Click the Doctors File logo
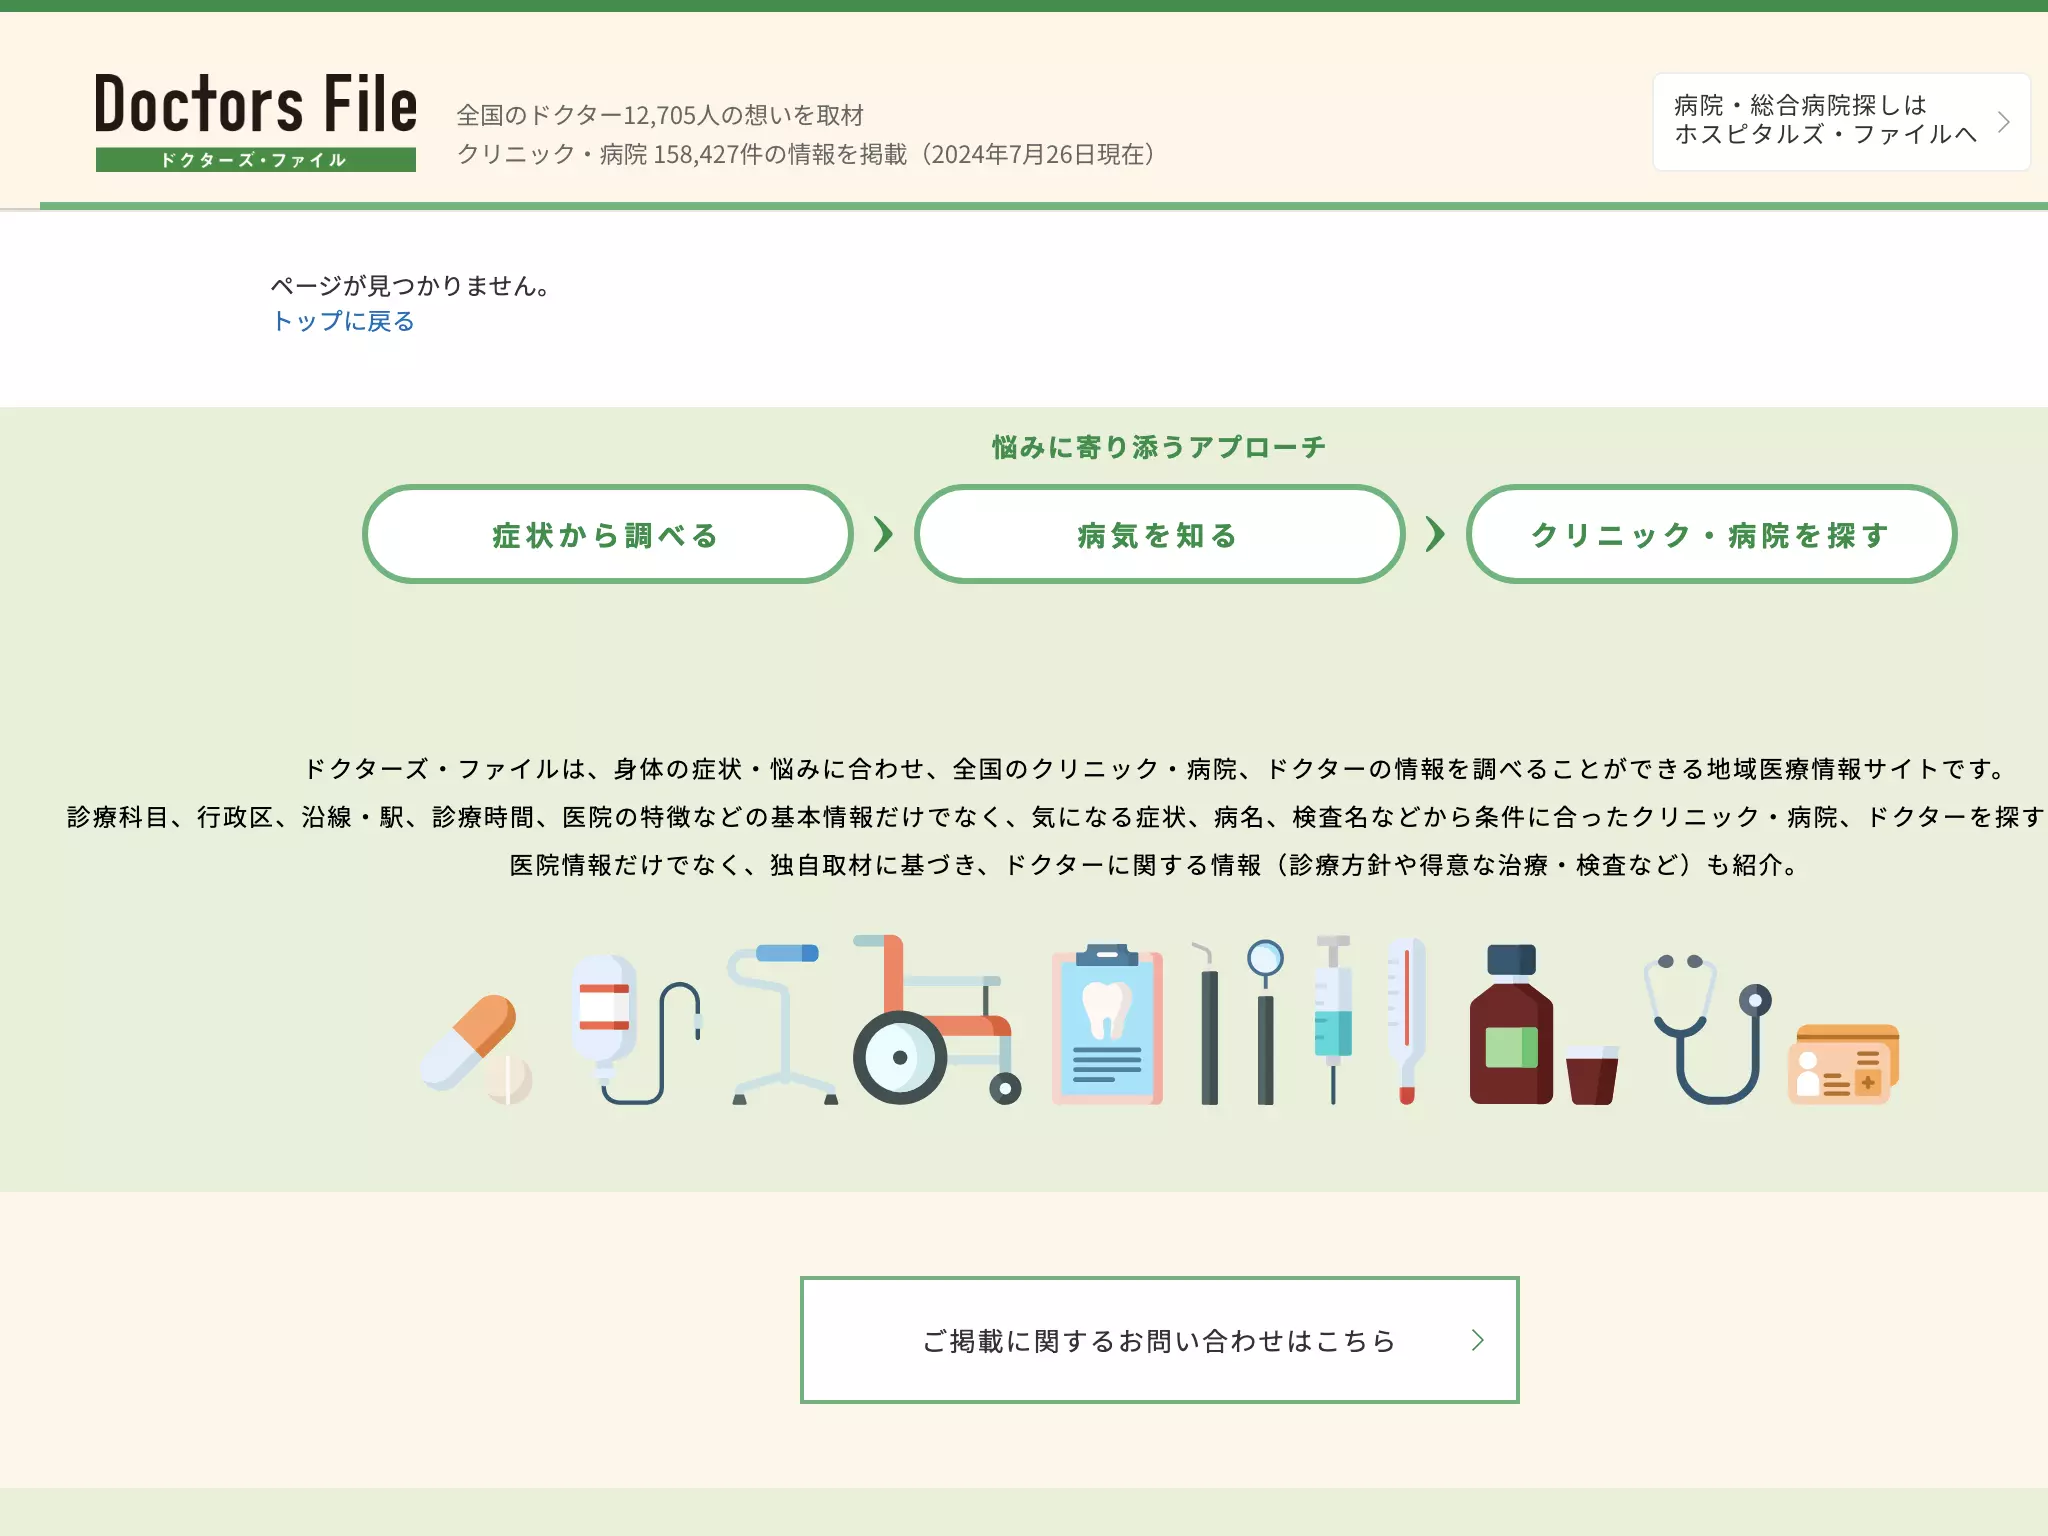Screen dimensions: 2048x1536 (256, 122)
